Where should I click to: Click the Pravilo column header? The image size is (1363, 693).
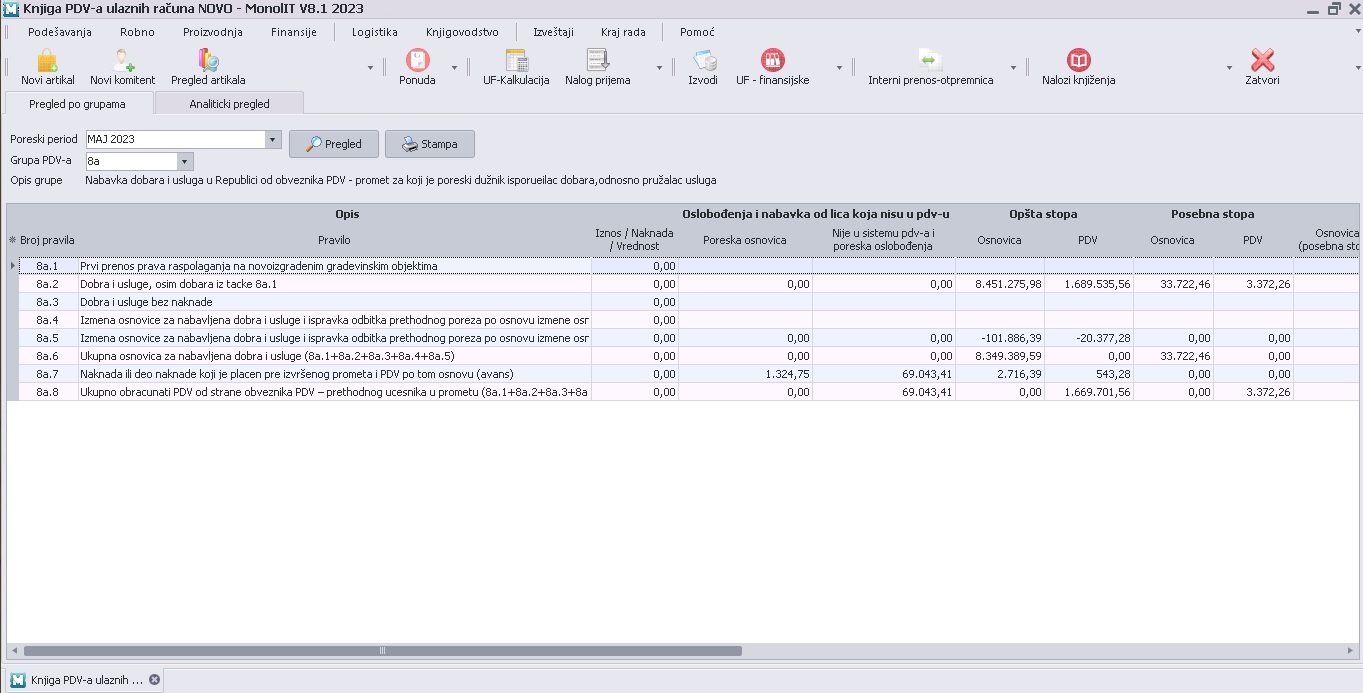(x=334, y=240)
